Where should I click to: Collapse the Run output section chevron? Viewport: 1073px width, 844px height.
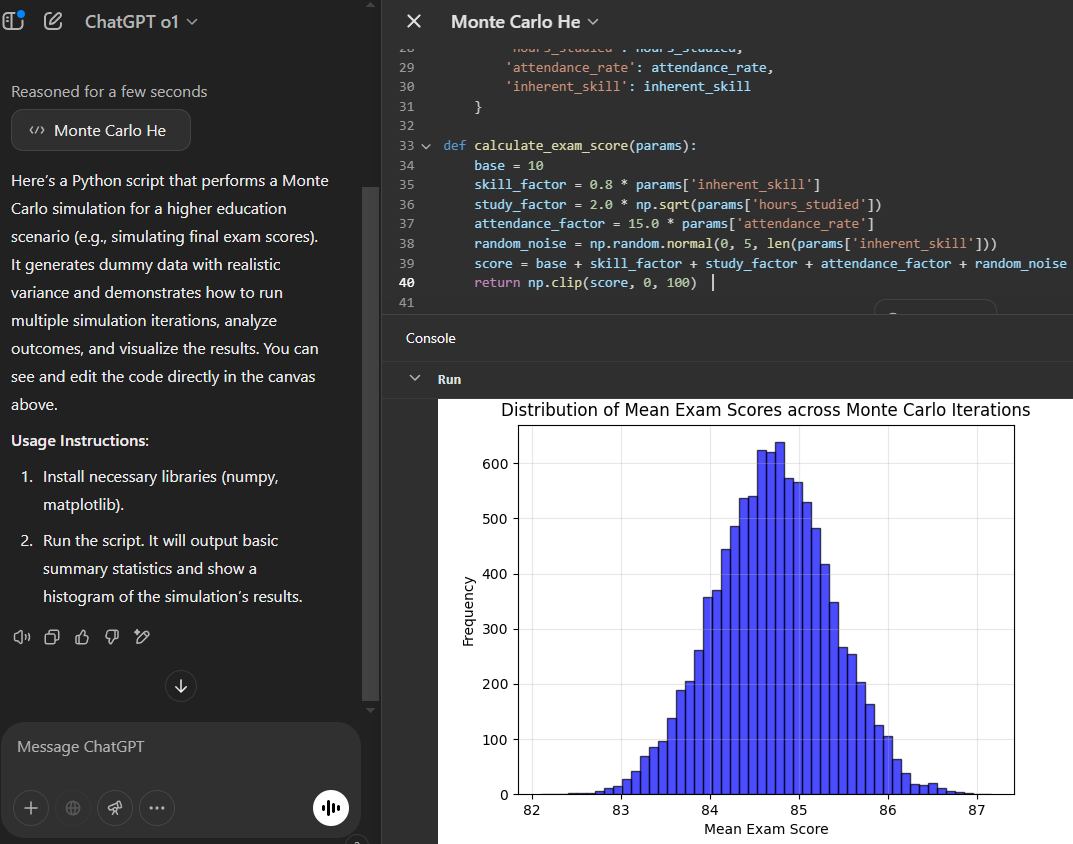pos(416,379)
